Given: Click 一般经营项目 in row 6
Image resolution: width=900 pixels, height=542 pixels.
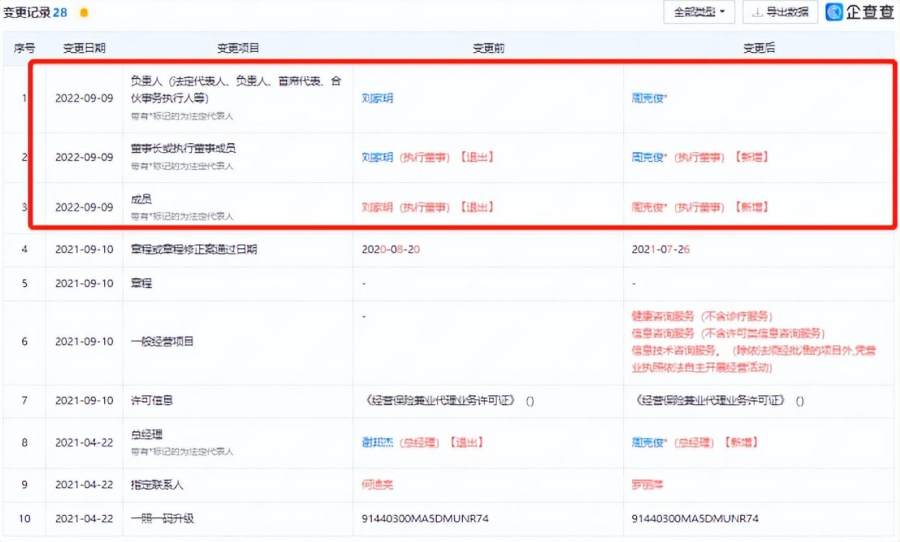Looking at the screenshot, I should pos(162,342).
